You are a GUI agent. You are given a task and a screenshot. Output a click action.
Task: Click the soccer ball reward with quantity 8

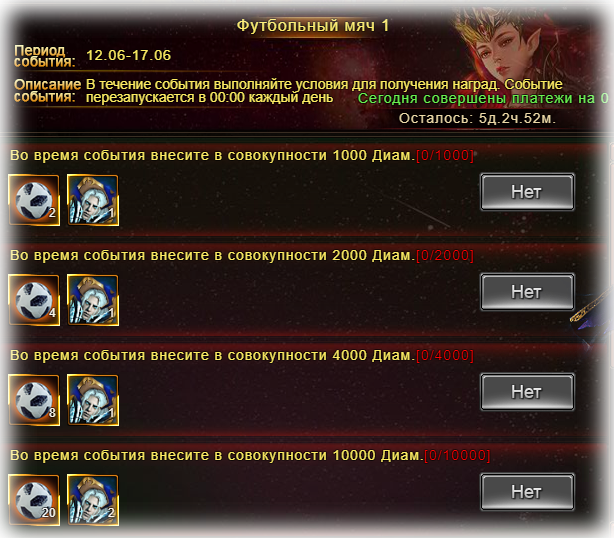34,400
